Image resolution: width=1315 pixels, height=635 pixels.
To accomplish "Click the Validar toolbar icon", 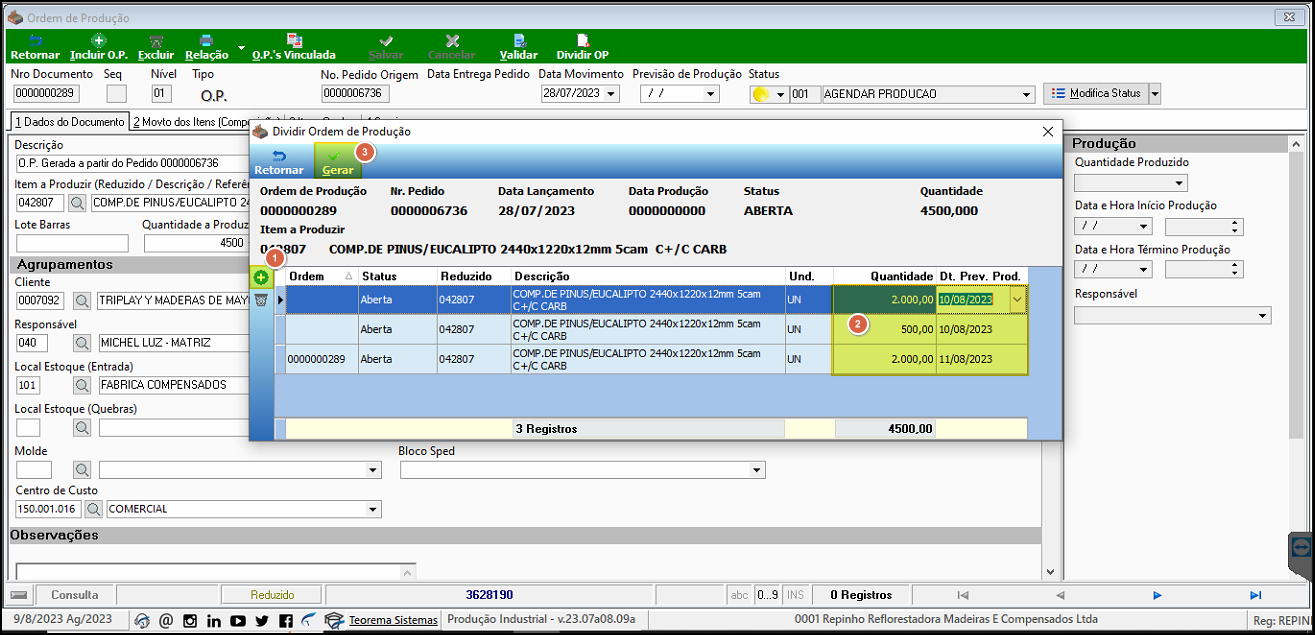I will (x=519, y=47).
